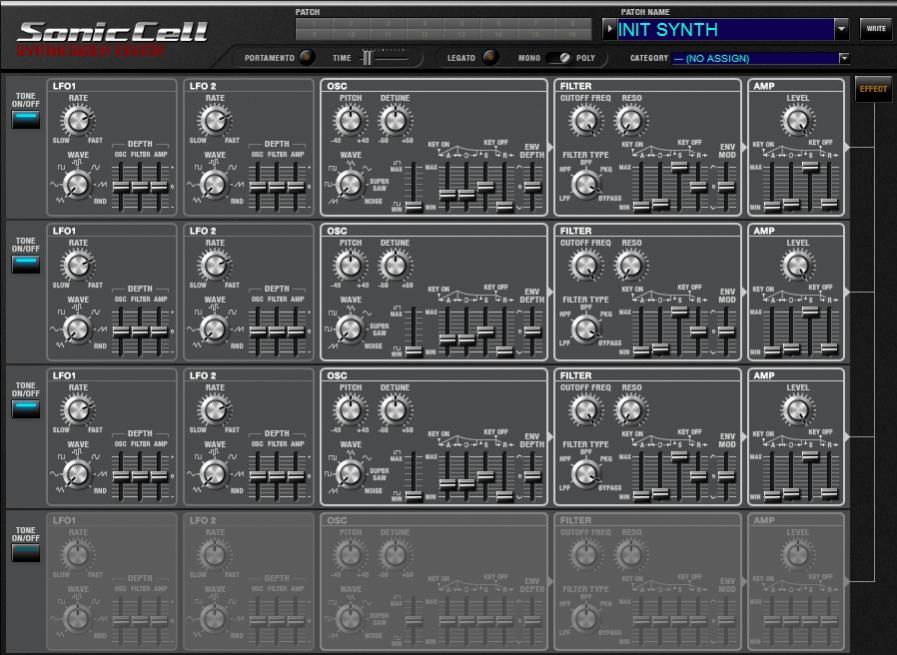
Task: Adjust tone 1 OSC Env Depth slider
Action: point(532,186)
